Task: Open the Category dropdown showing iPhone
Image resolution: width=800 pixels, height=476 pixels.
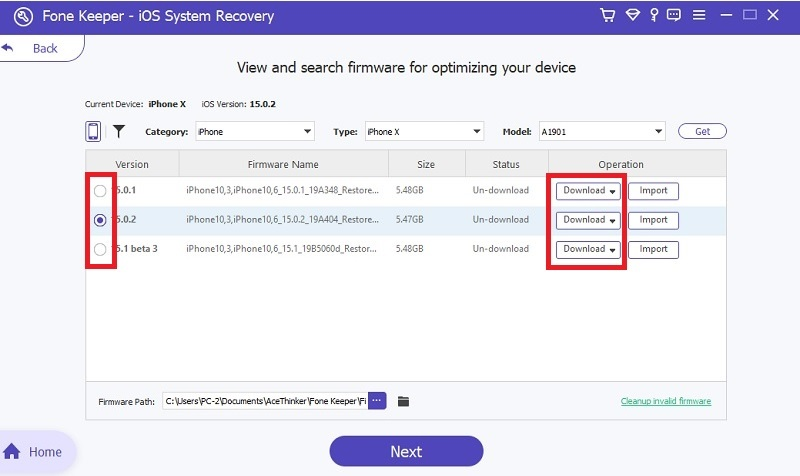Action: (x=255, y=132)
